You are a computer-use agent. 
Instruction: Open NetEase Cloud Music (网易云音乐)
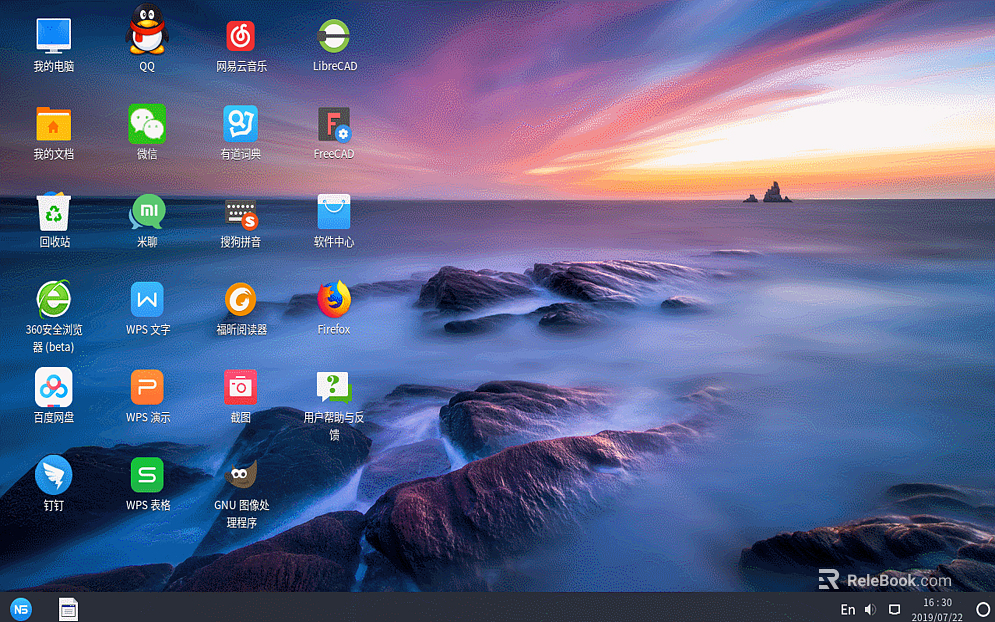point(241,36)
